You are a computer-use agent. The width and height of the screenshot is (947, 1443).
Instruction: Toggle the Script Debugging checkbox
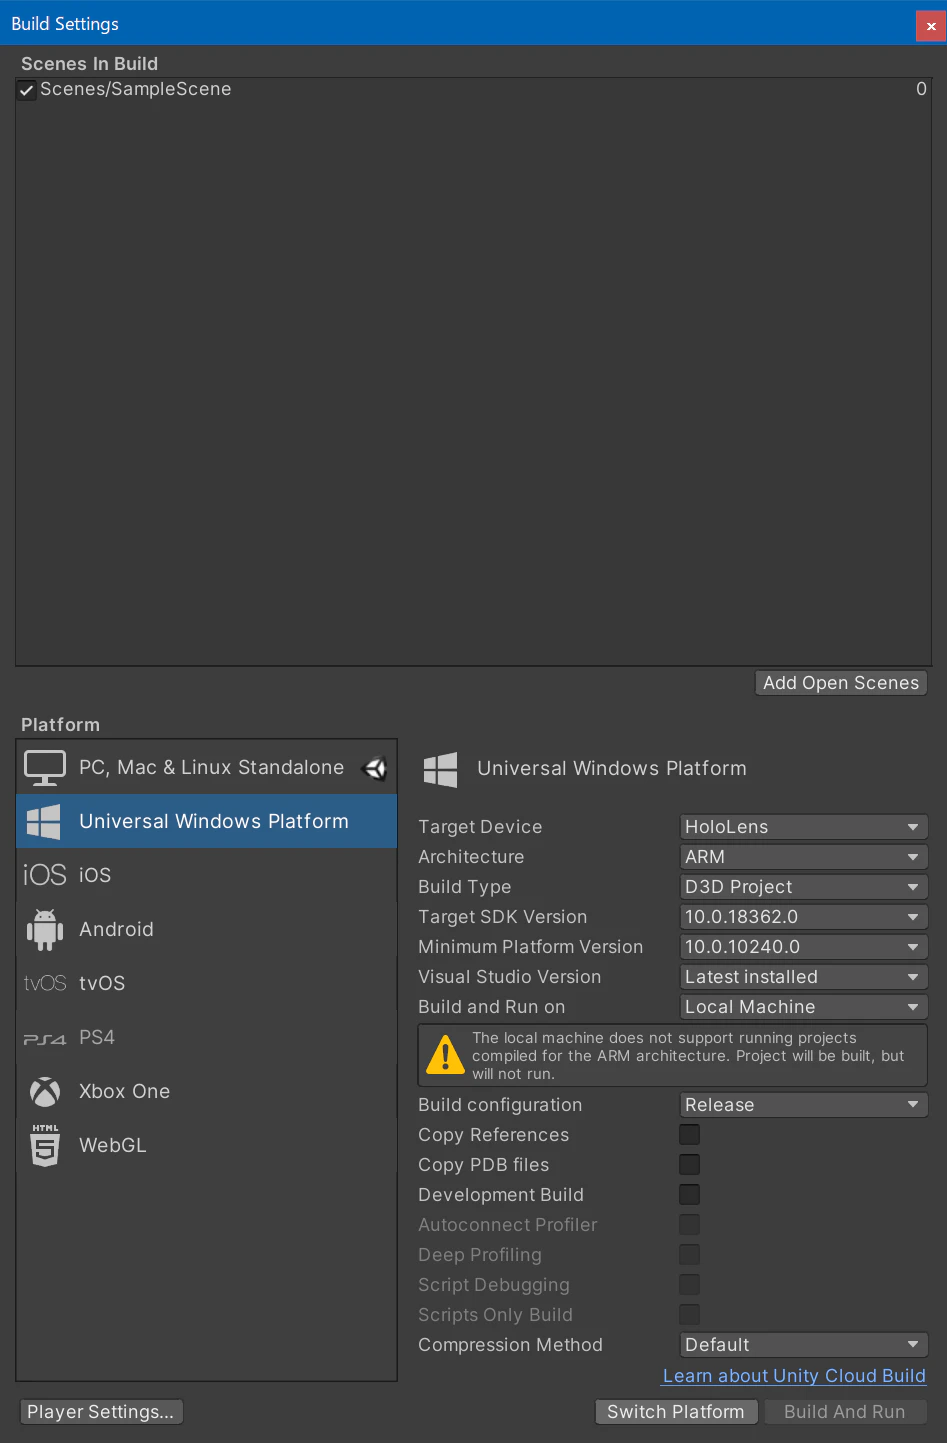pyautogui.click(x=689, y=1285)
